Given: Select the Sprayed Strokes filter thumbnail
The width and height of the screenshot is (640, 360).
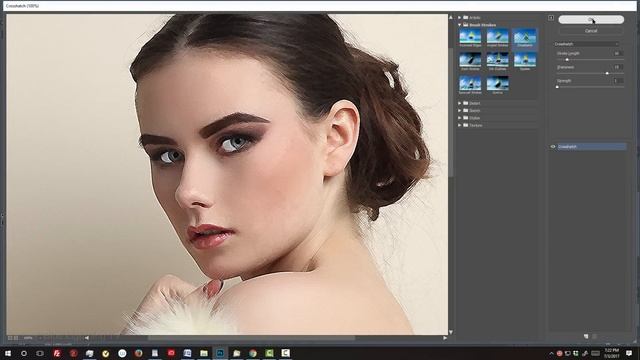Looking at the screenshot, I should tap(470, 85).
